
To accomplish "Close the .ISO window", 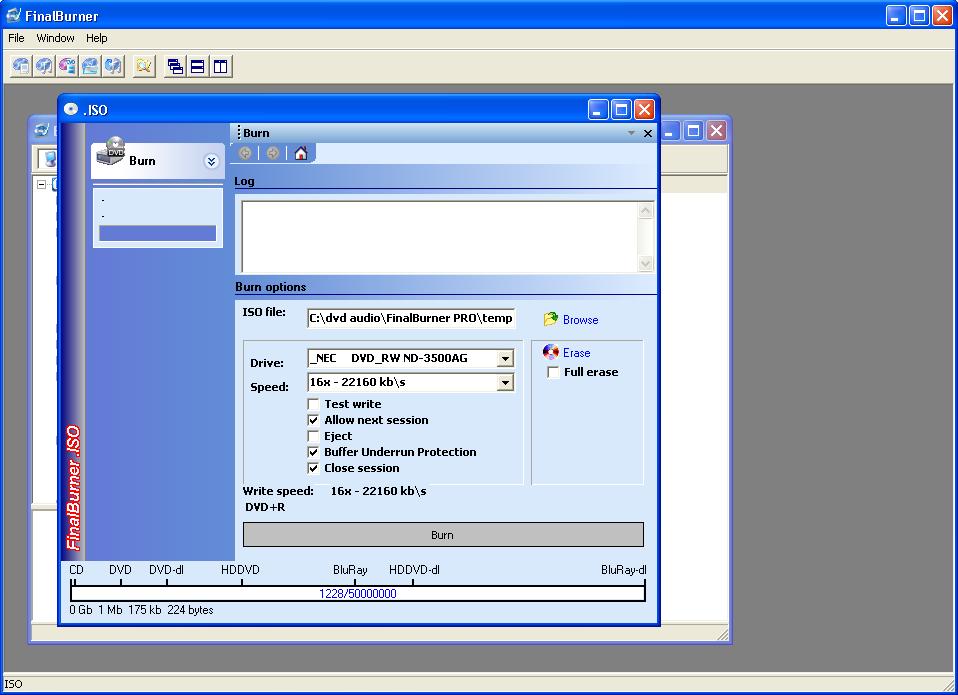I will pyautogui.click(x=644, y=110).
